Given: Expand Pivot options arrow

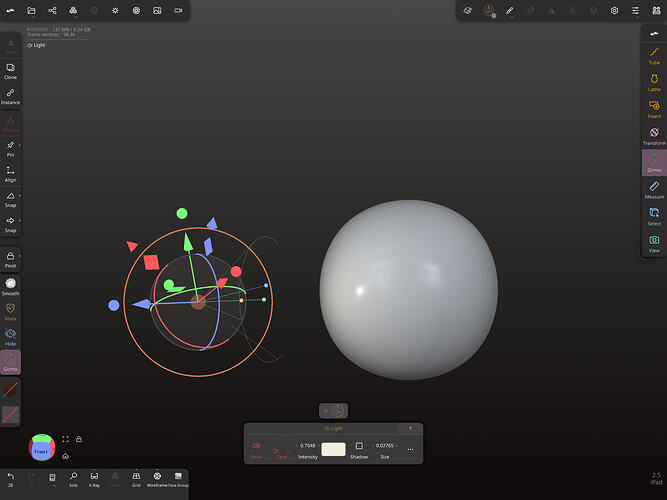Looking at the screenshot, I should point(20,256).
